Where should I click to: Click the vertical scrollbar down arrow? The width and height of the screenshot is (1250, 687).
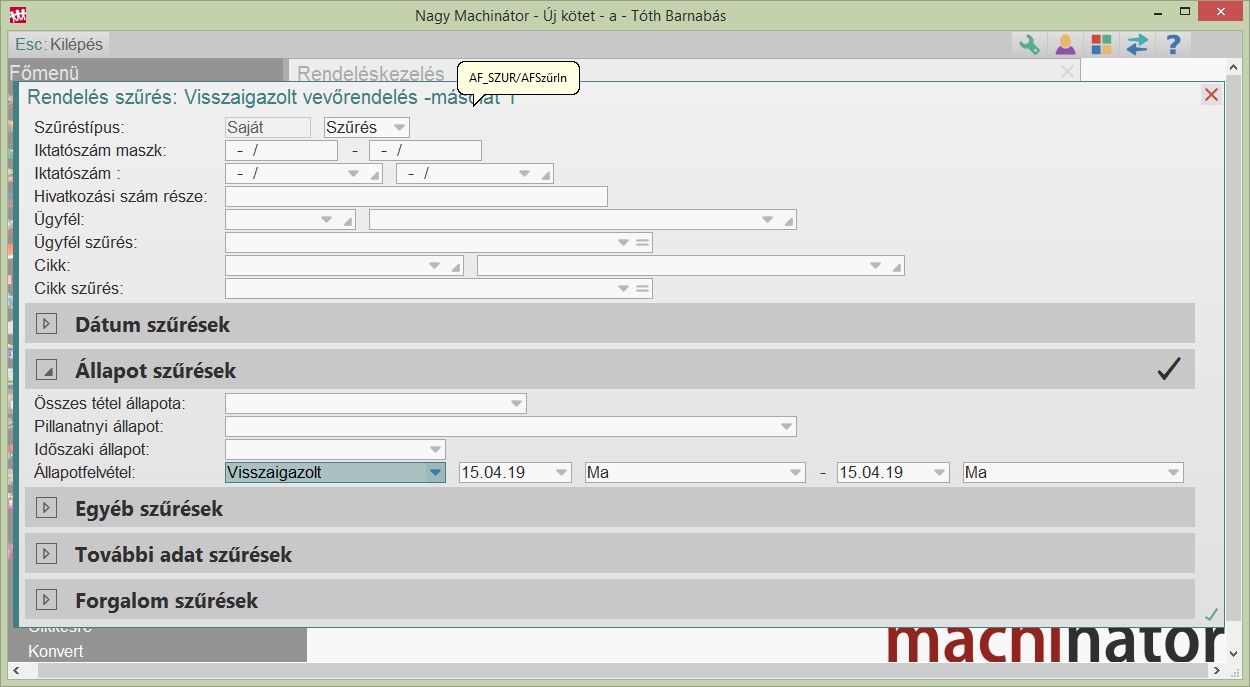point(1233,653)
